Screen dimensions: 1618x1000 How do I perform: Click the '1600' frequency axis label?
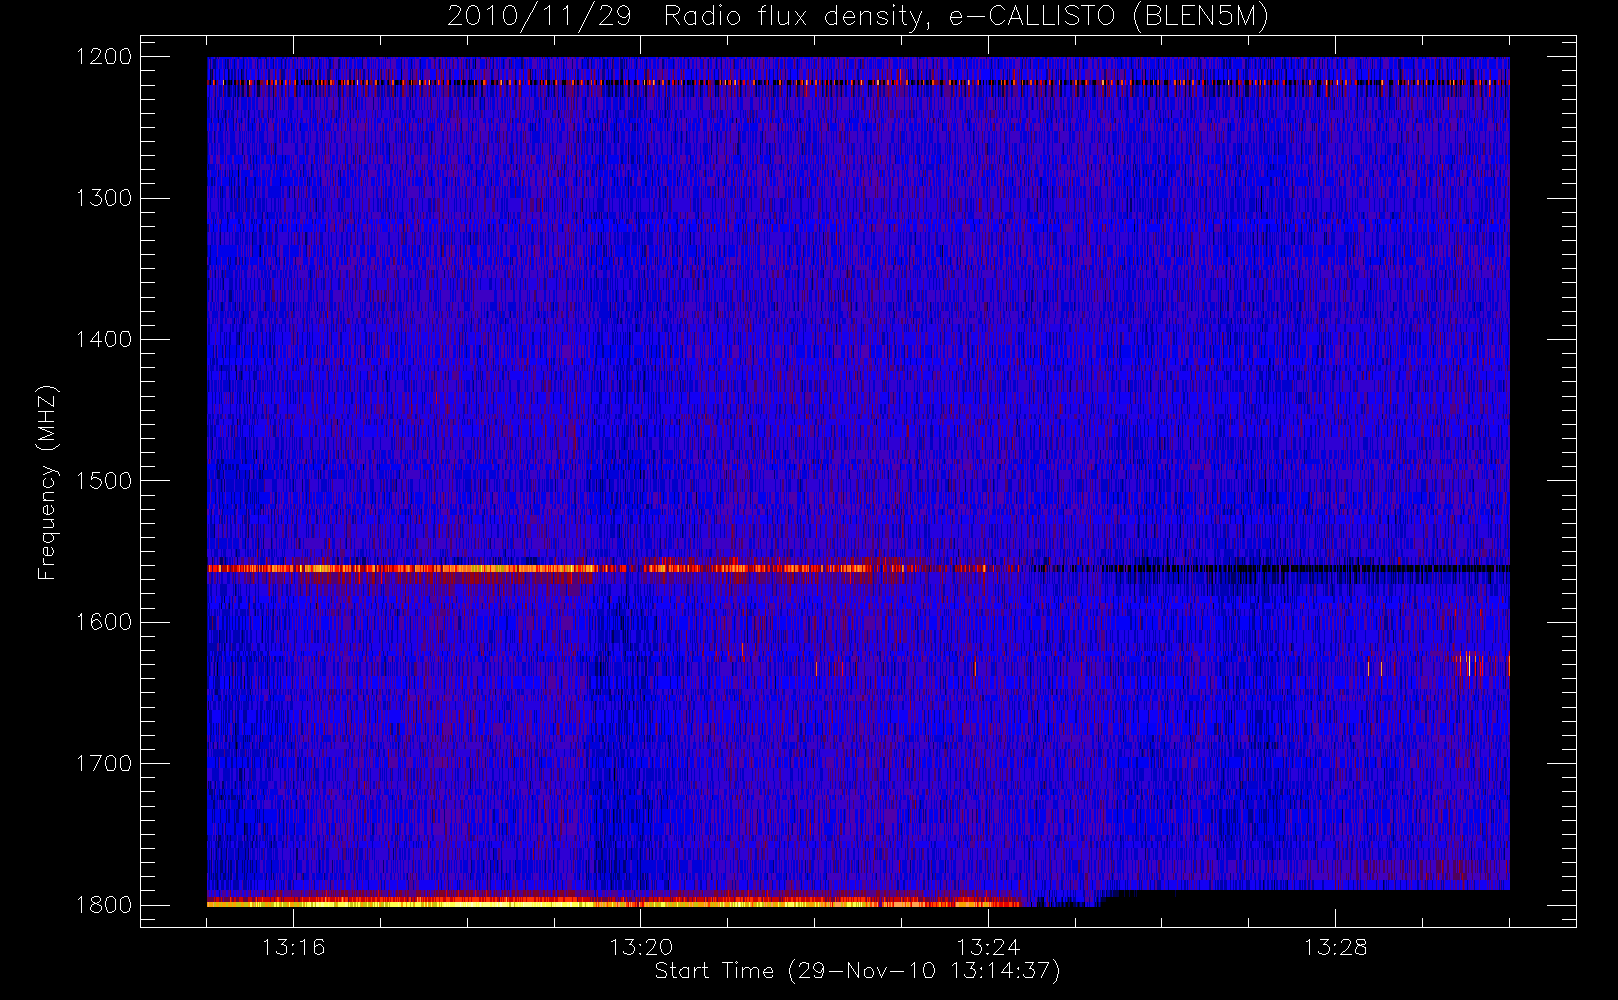(104, 622)
